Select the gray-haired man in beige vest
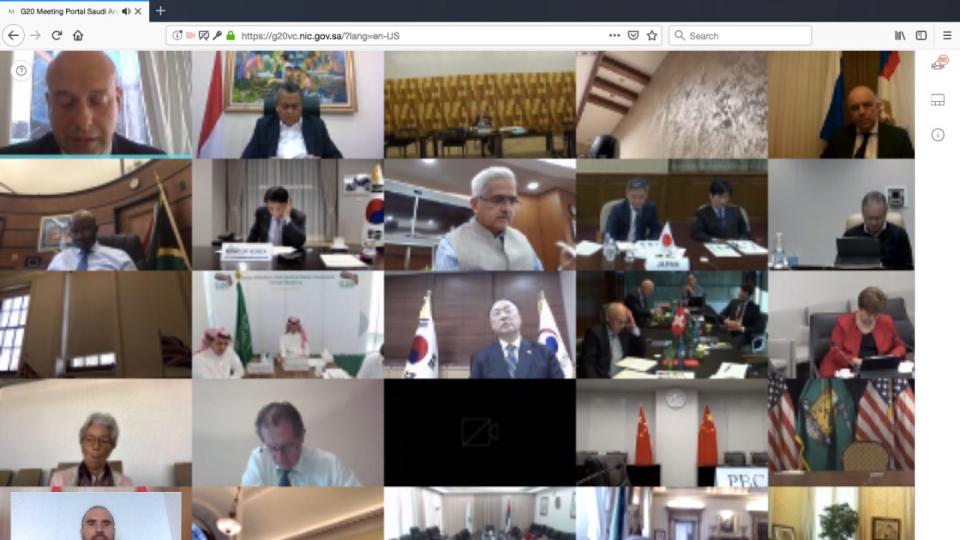 coord(480,215)
